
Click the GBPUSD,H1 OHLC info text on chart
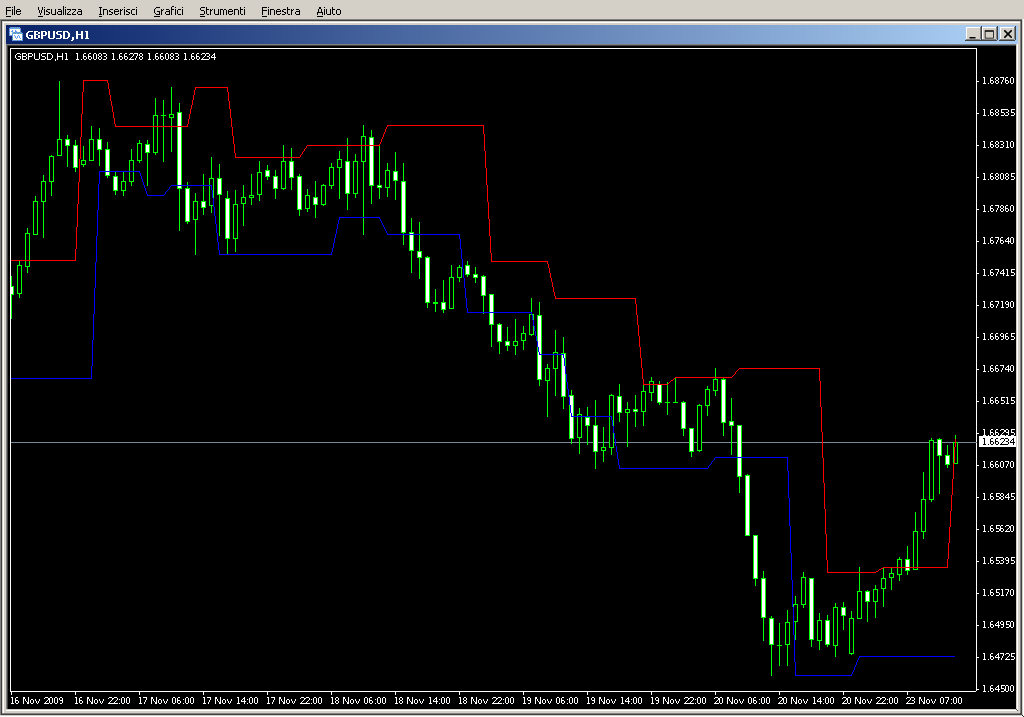tap(115, 56)
